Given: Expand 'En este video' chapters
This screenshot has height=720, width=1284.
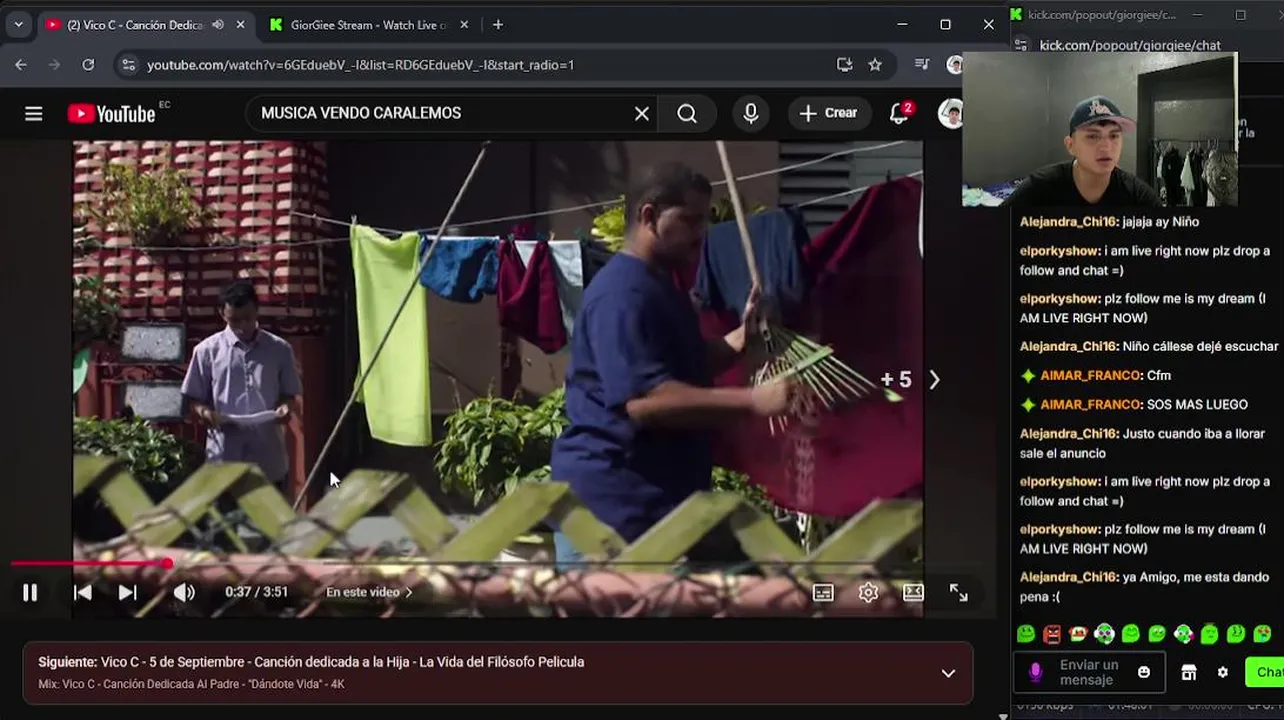Looking at the screenshot, I should (369, 592).
